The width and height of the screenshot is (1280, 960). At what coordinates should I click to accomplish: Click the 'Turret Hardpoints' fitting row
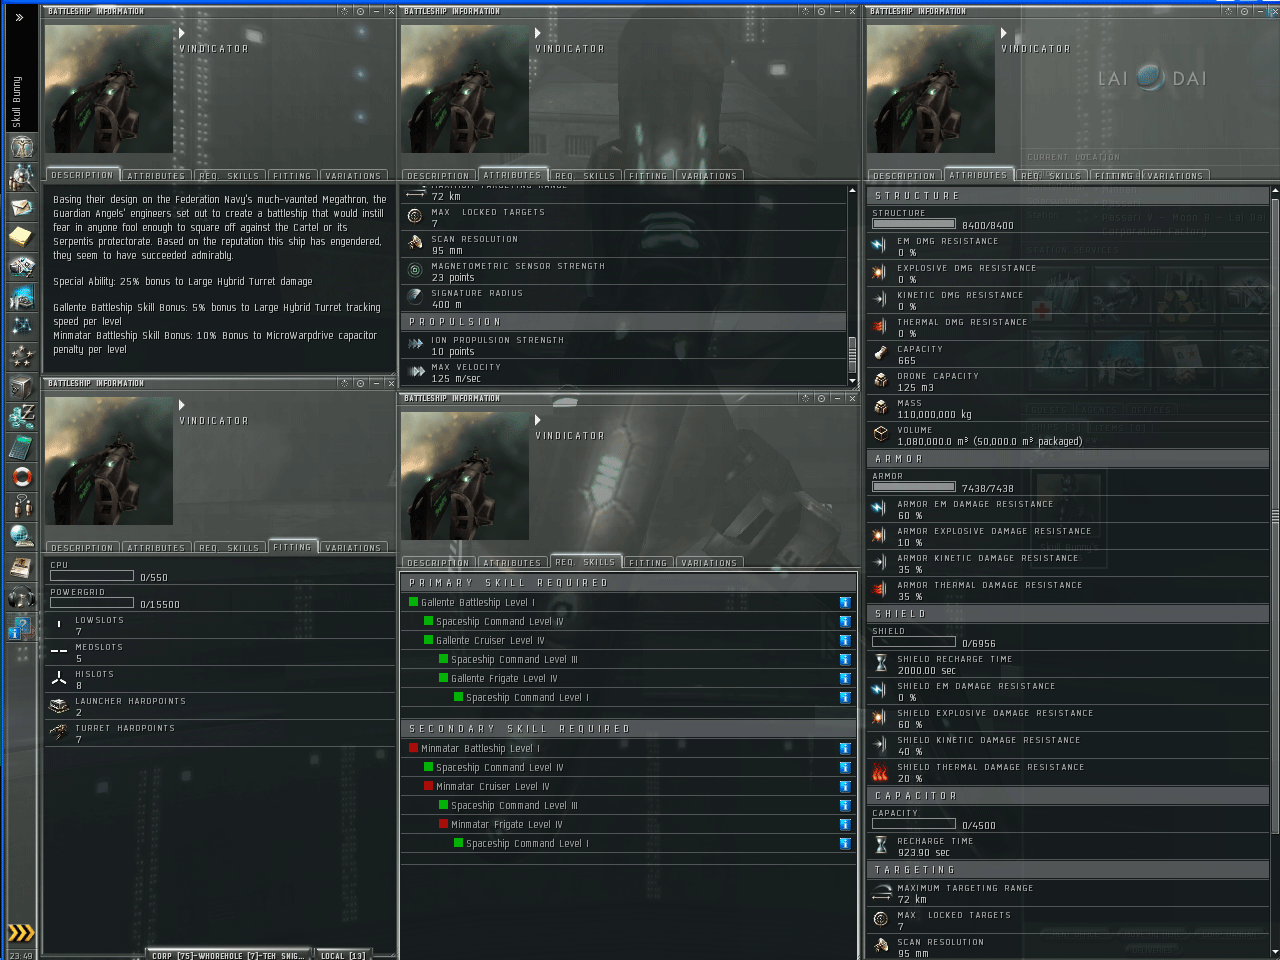click(x=220, y=734)
